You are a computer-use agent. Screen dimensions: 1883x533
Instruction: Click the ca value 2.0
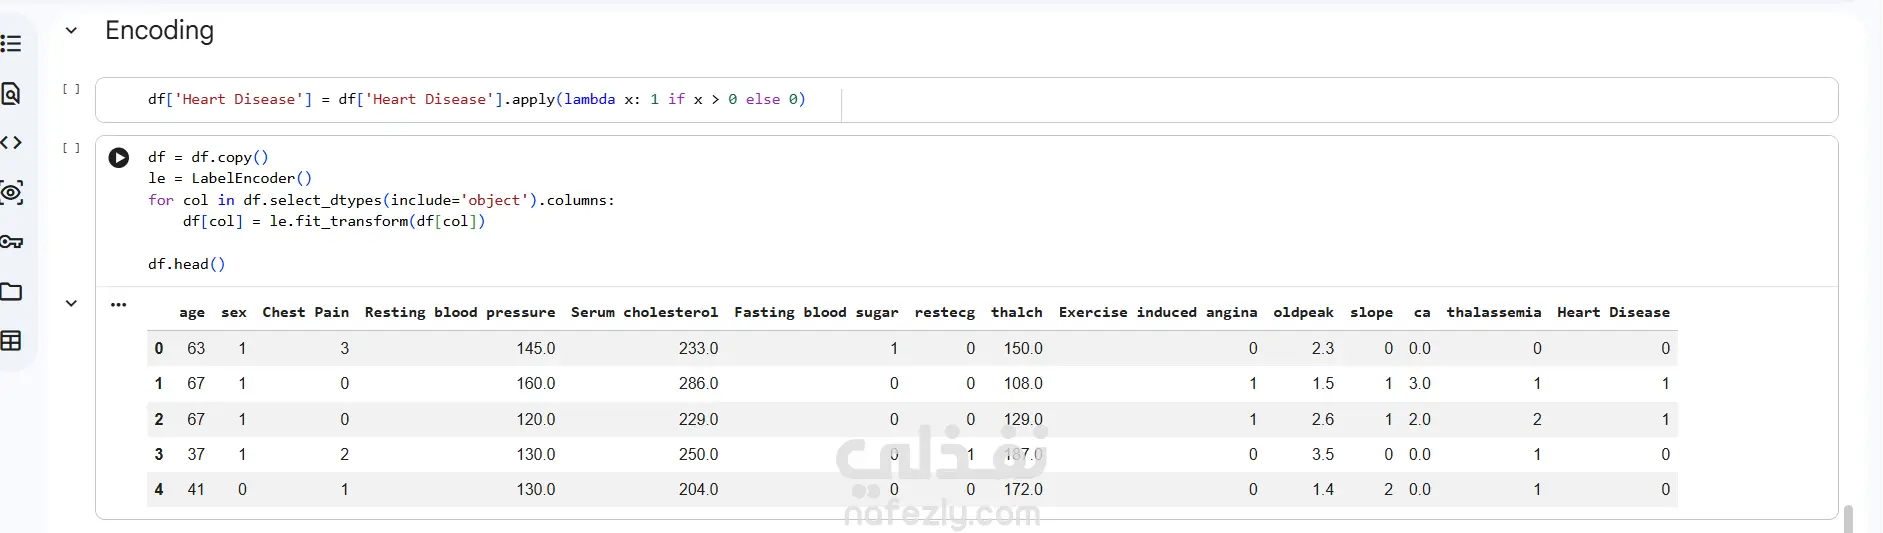tap(1420, 420)
